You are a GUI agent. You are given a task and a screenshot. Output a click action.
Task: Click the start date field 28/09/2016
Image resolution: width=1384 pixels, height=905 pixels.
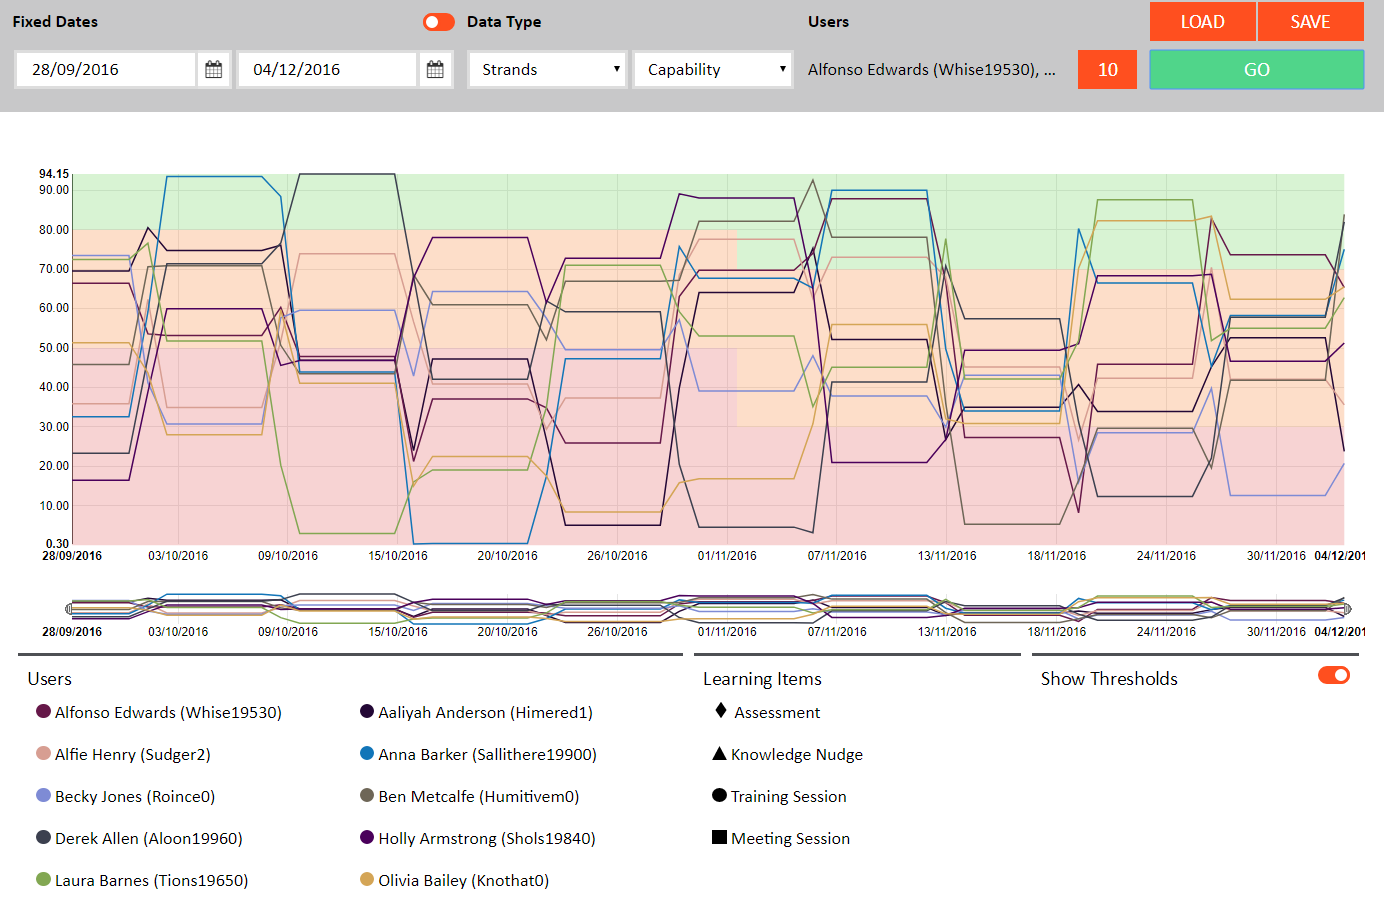(106, 70)
